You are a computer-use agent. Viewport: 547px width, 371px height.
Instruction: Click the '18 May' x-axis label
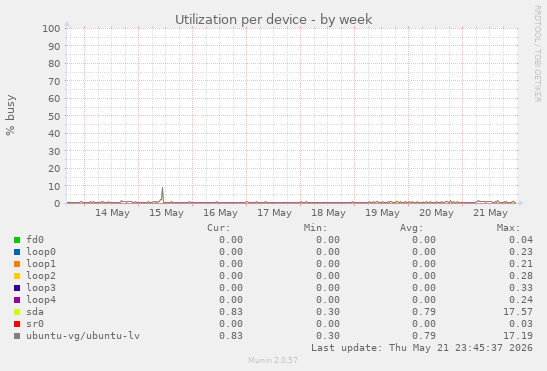[x=328, y=213]
